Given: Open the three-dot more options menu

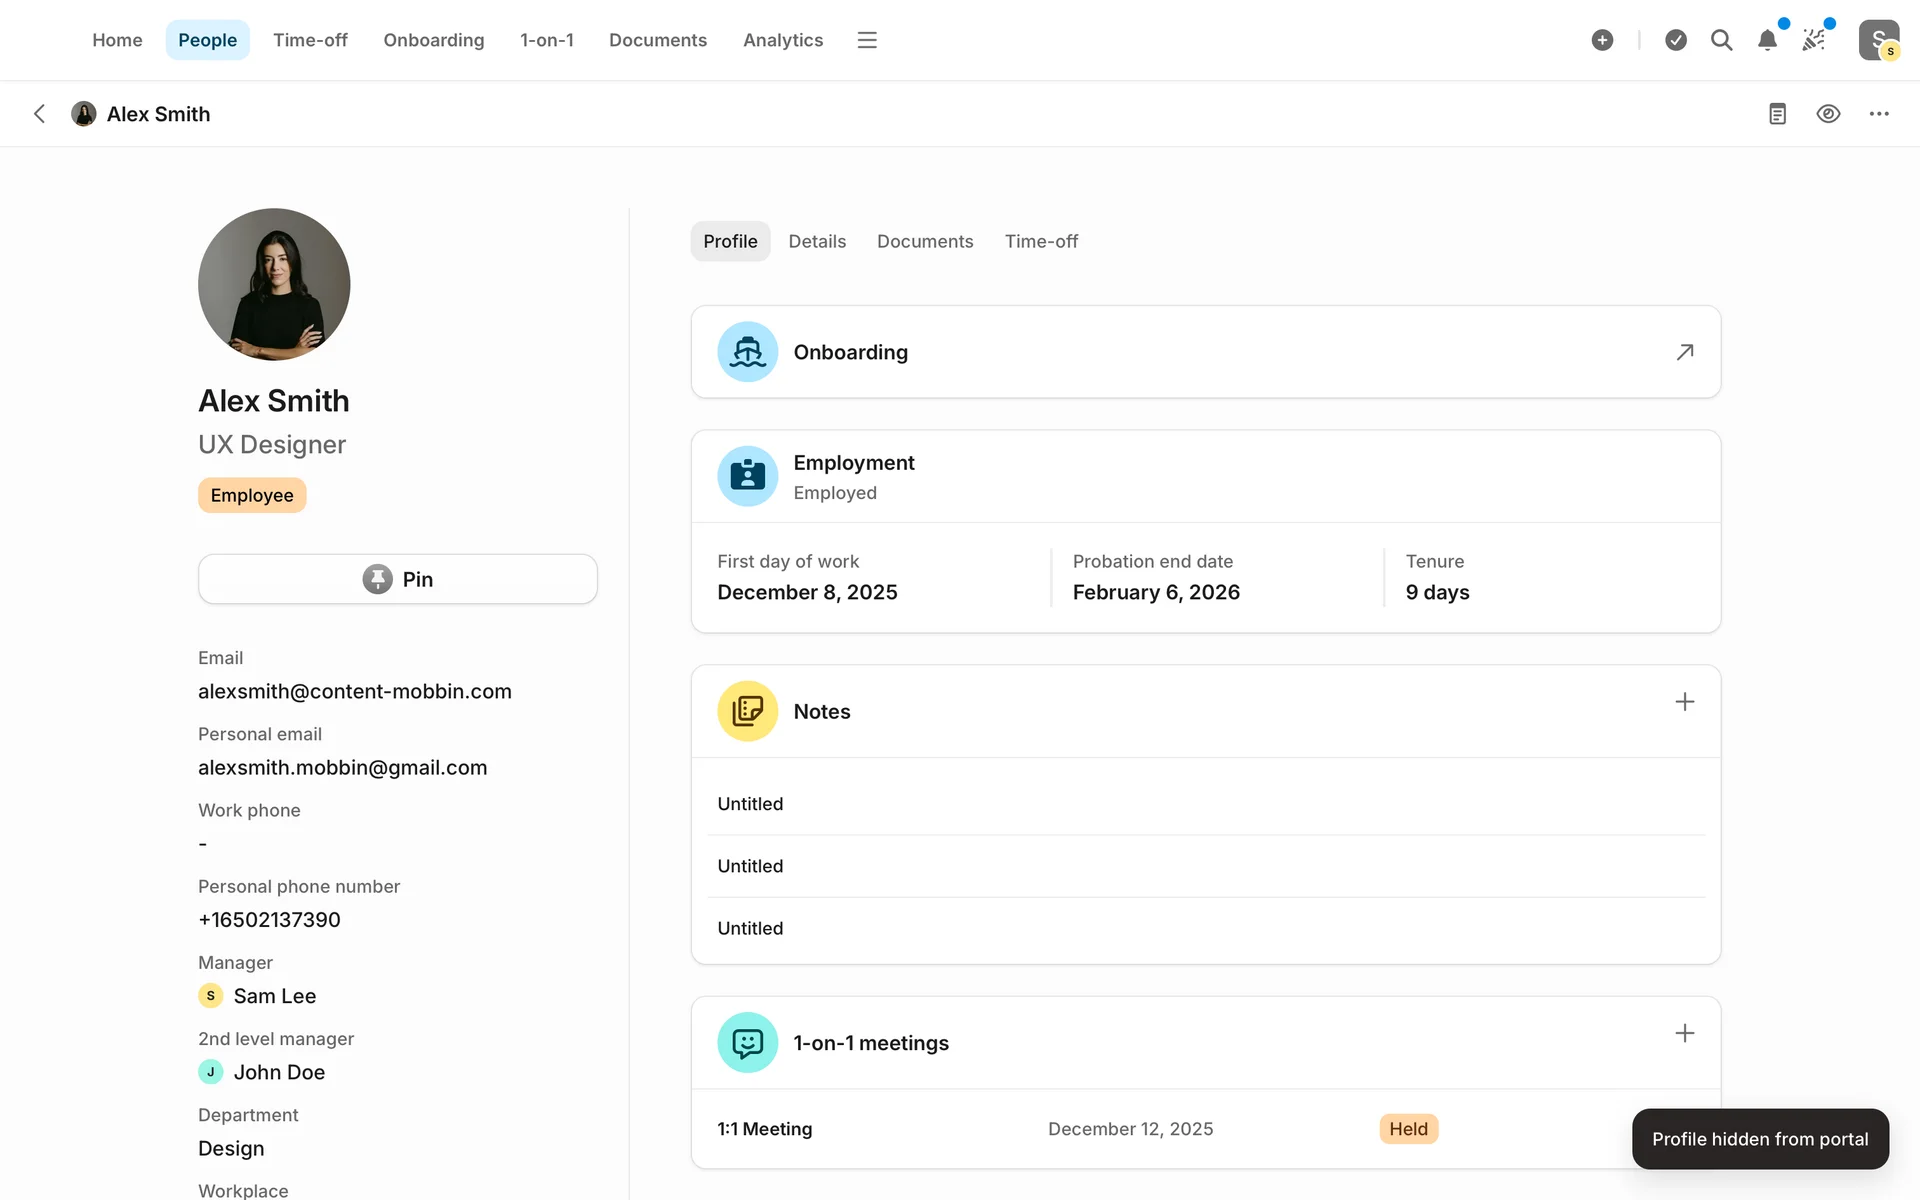Looking at the screenshot, I should click(1879, 114).
